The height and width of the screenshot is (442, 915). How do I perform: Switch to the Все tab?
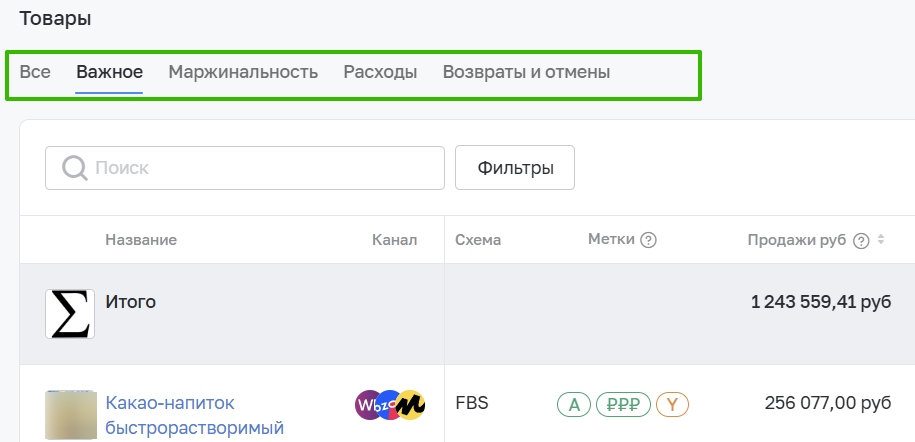(x=35, y=72)
